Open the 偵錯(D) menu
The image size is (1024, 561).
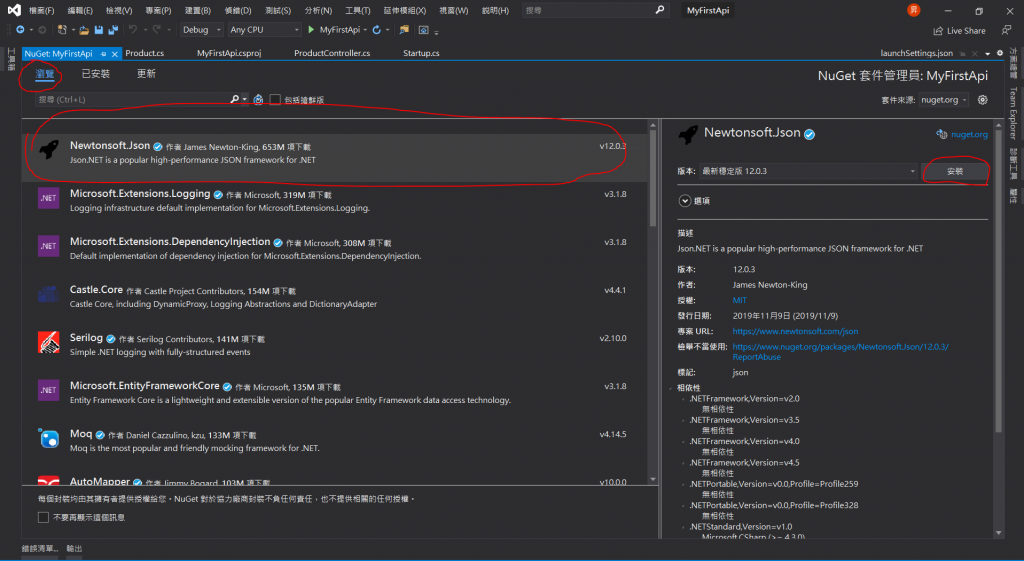[238, 10]
